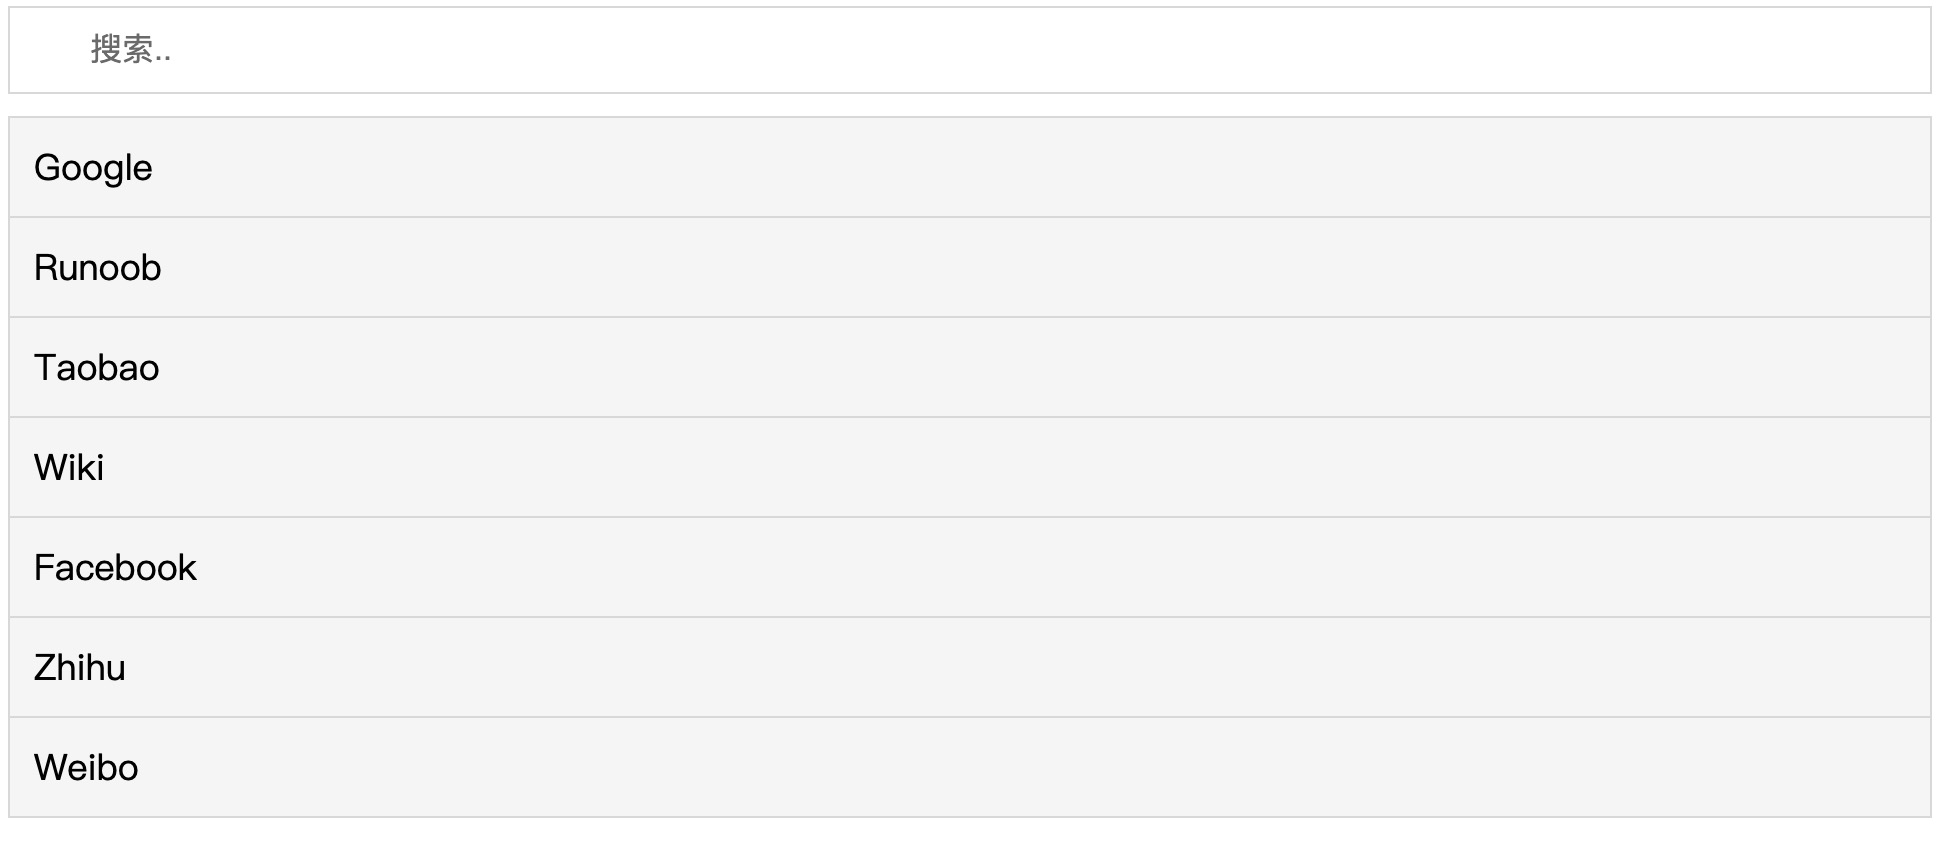Activate the filter text box at top
Viewport: 1940px width, 852px height.
[x=970, y=50]
